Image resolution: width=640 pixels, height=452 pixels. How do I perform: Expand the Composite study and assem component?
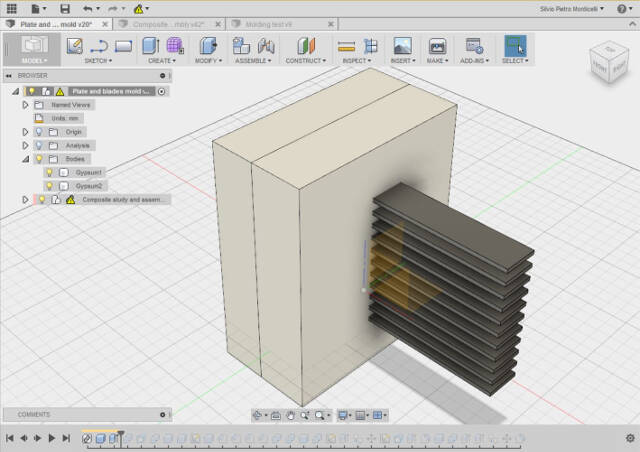click(25, 200)
